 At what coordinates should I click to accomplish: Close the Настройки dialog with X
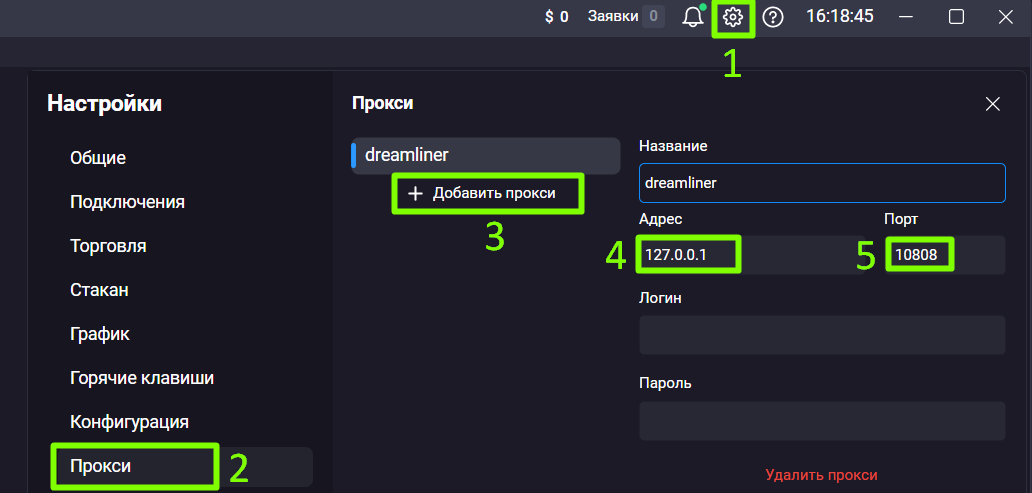(992, 104)
